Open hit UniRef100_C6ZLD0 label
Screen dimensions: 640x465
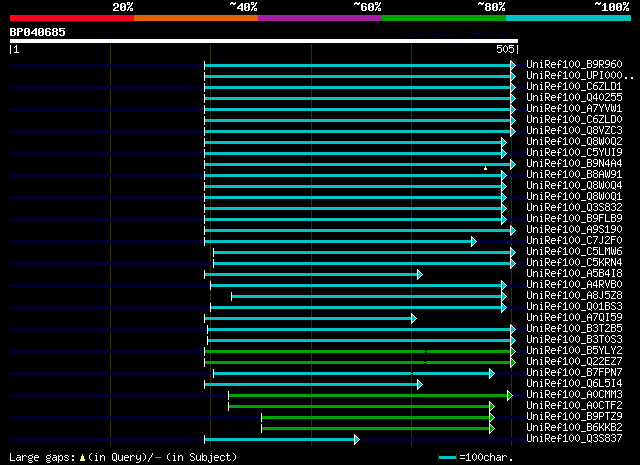(x=574, y=119)
